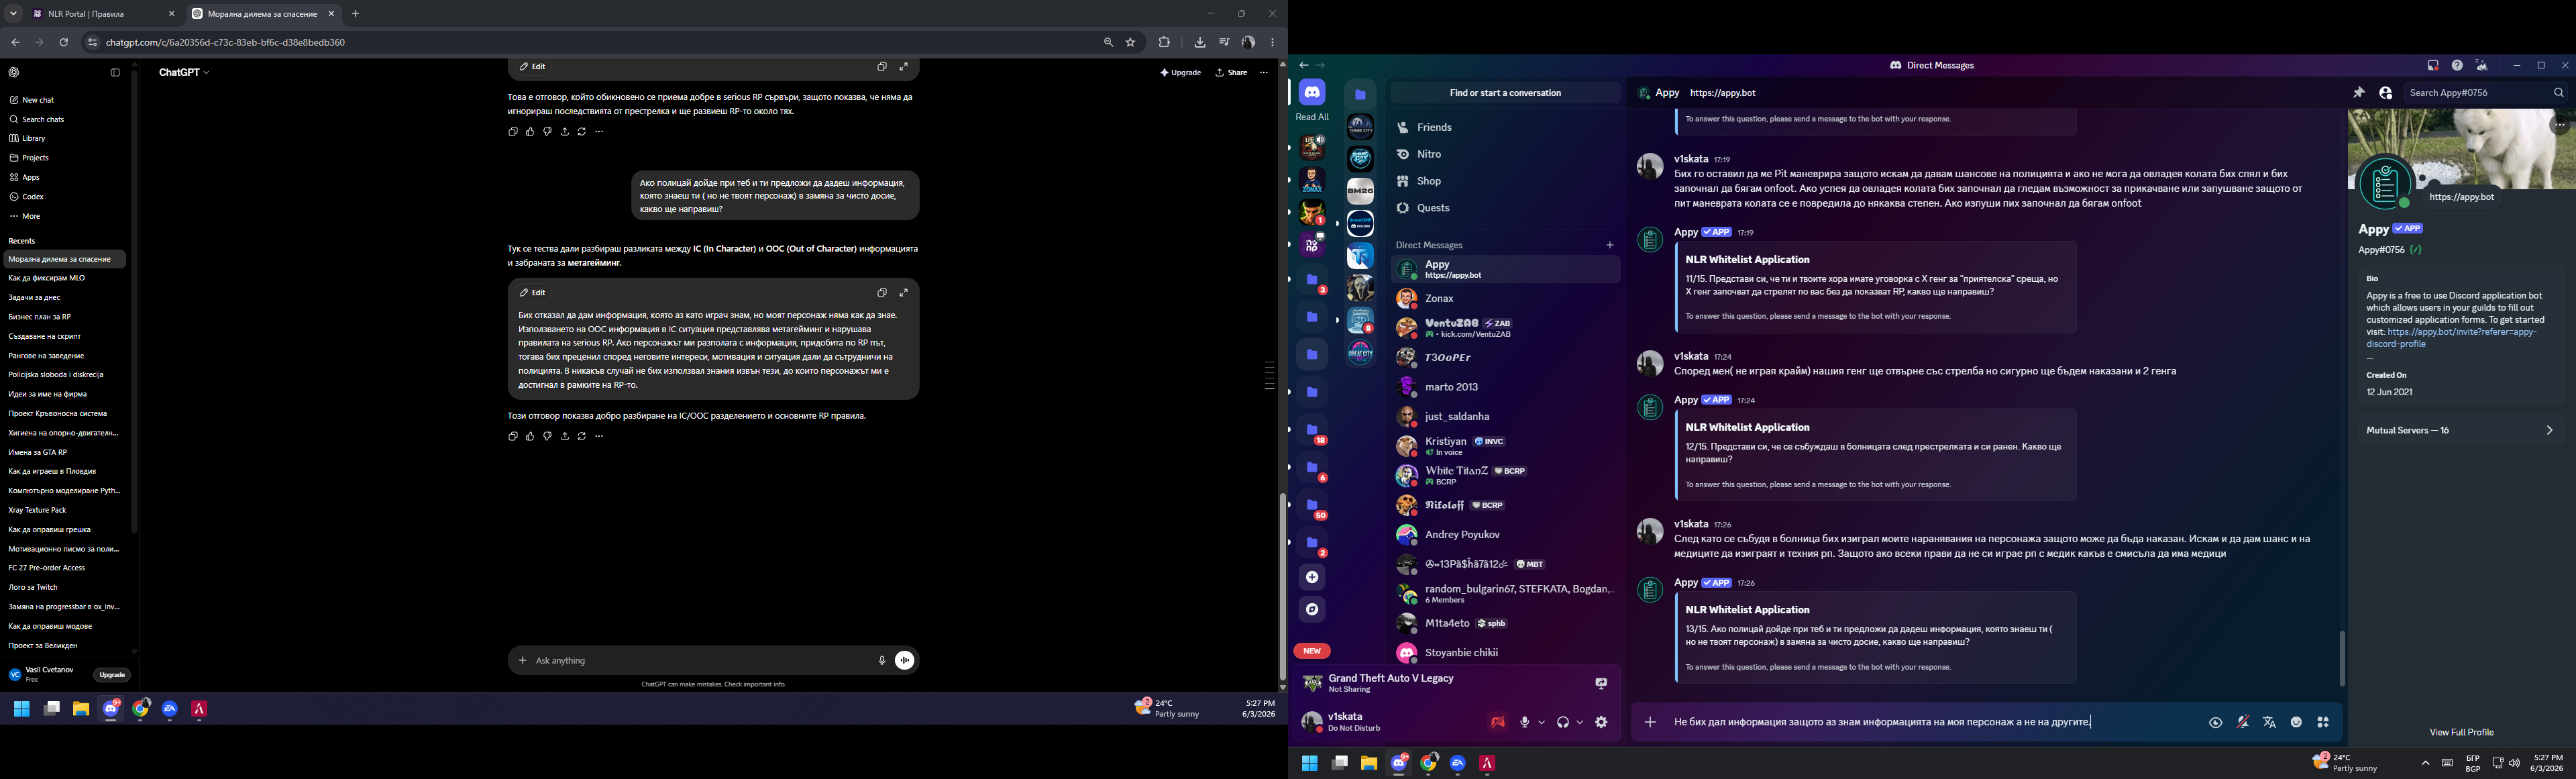This screenshot has width=2576, height=779.
Task: Open the emoji picker in message bar
Action: click(2297, 722)
